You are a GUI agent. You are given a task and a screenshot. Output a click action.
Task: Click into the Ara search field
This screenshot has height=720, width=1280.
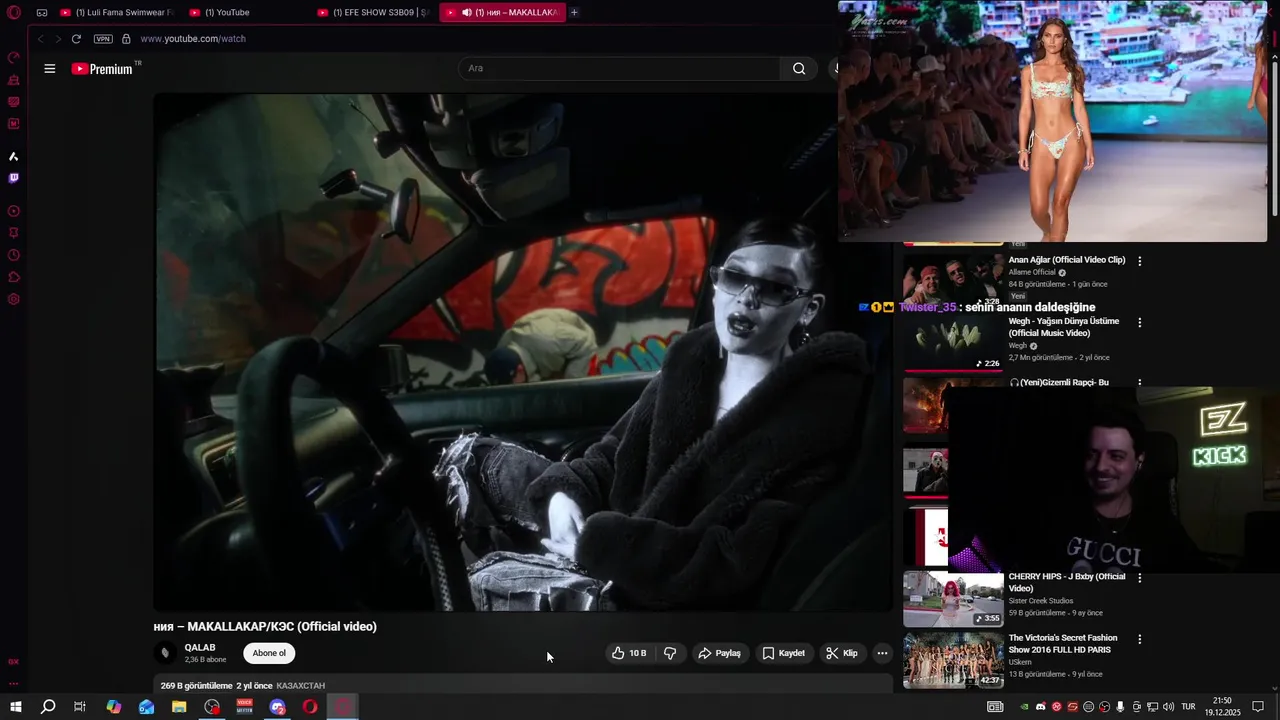[620, 68]
